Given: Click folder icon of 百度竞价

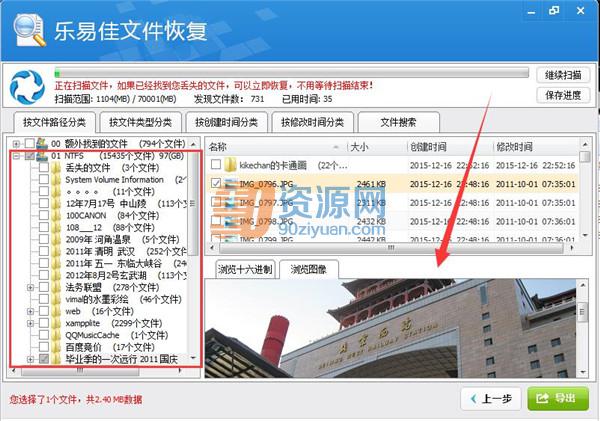Looking at the screenshot, I should point(56,347).
